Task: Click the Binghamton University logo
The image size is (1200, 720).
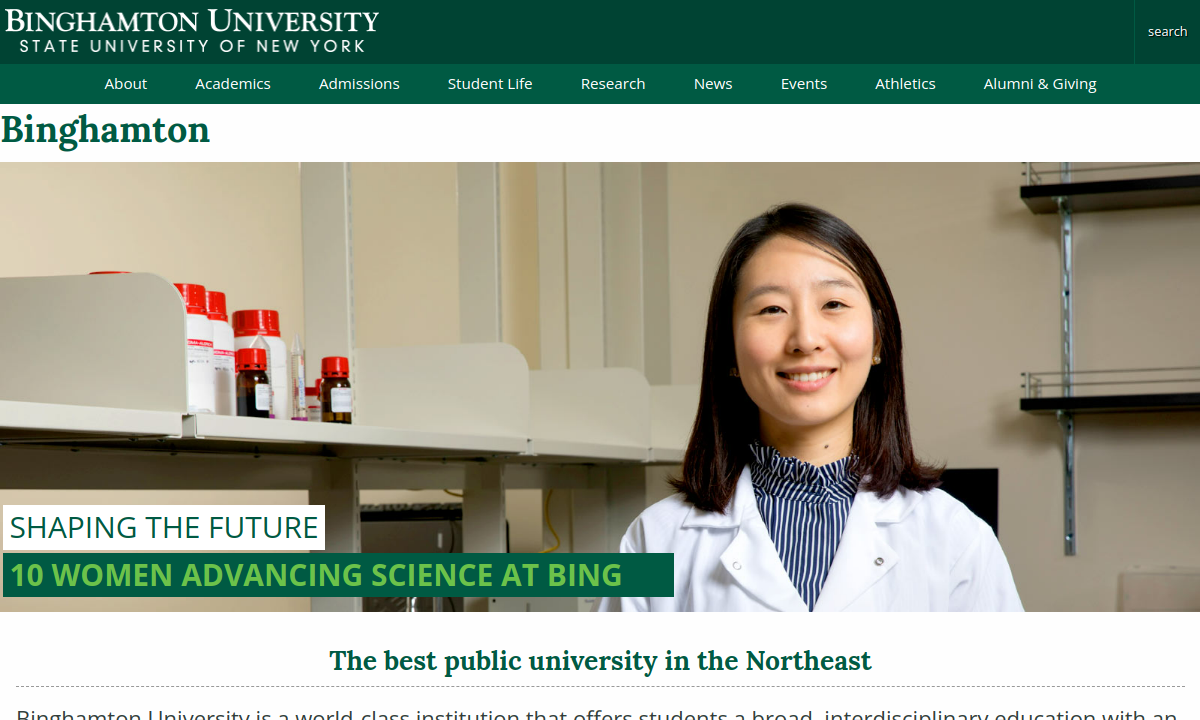Action: (x=192, y=21)
